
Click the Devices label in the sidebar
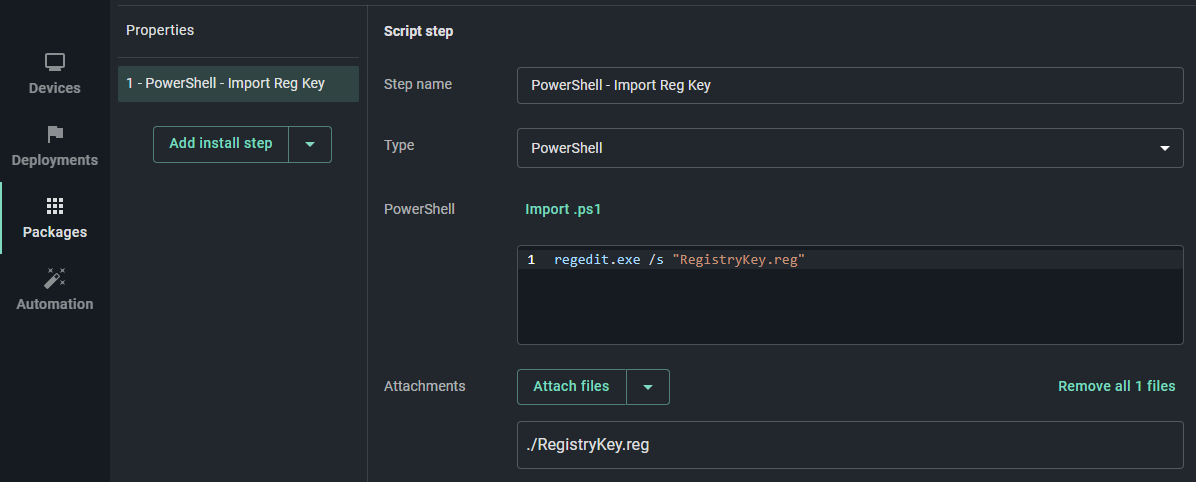click(54, 88)
